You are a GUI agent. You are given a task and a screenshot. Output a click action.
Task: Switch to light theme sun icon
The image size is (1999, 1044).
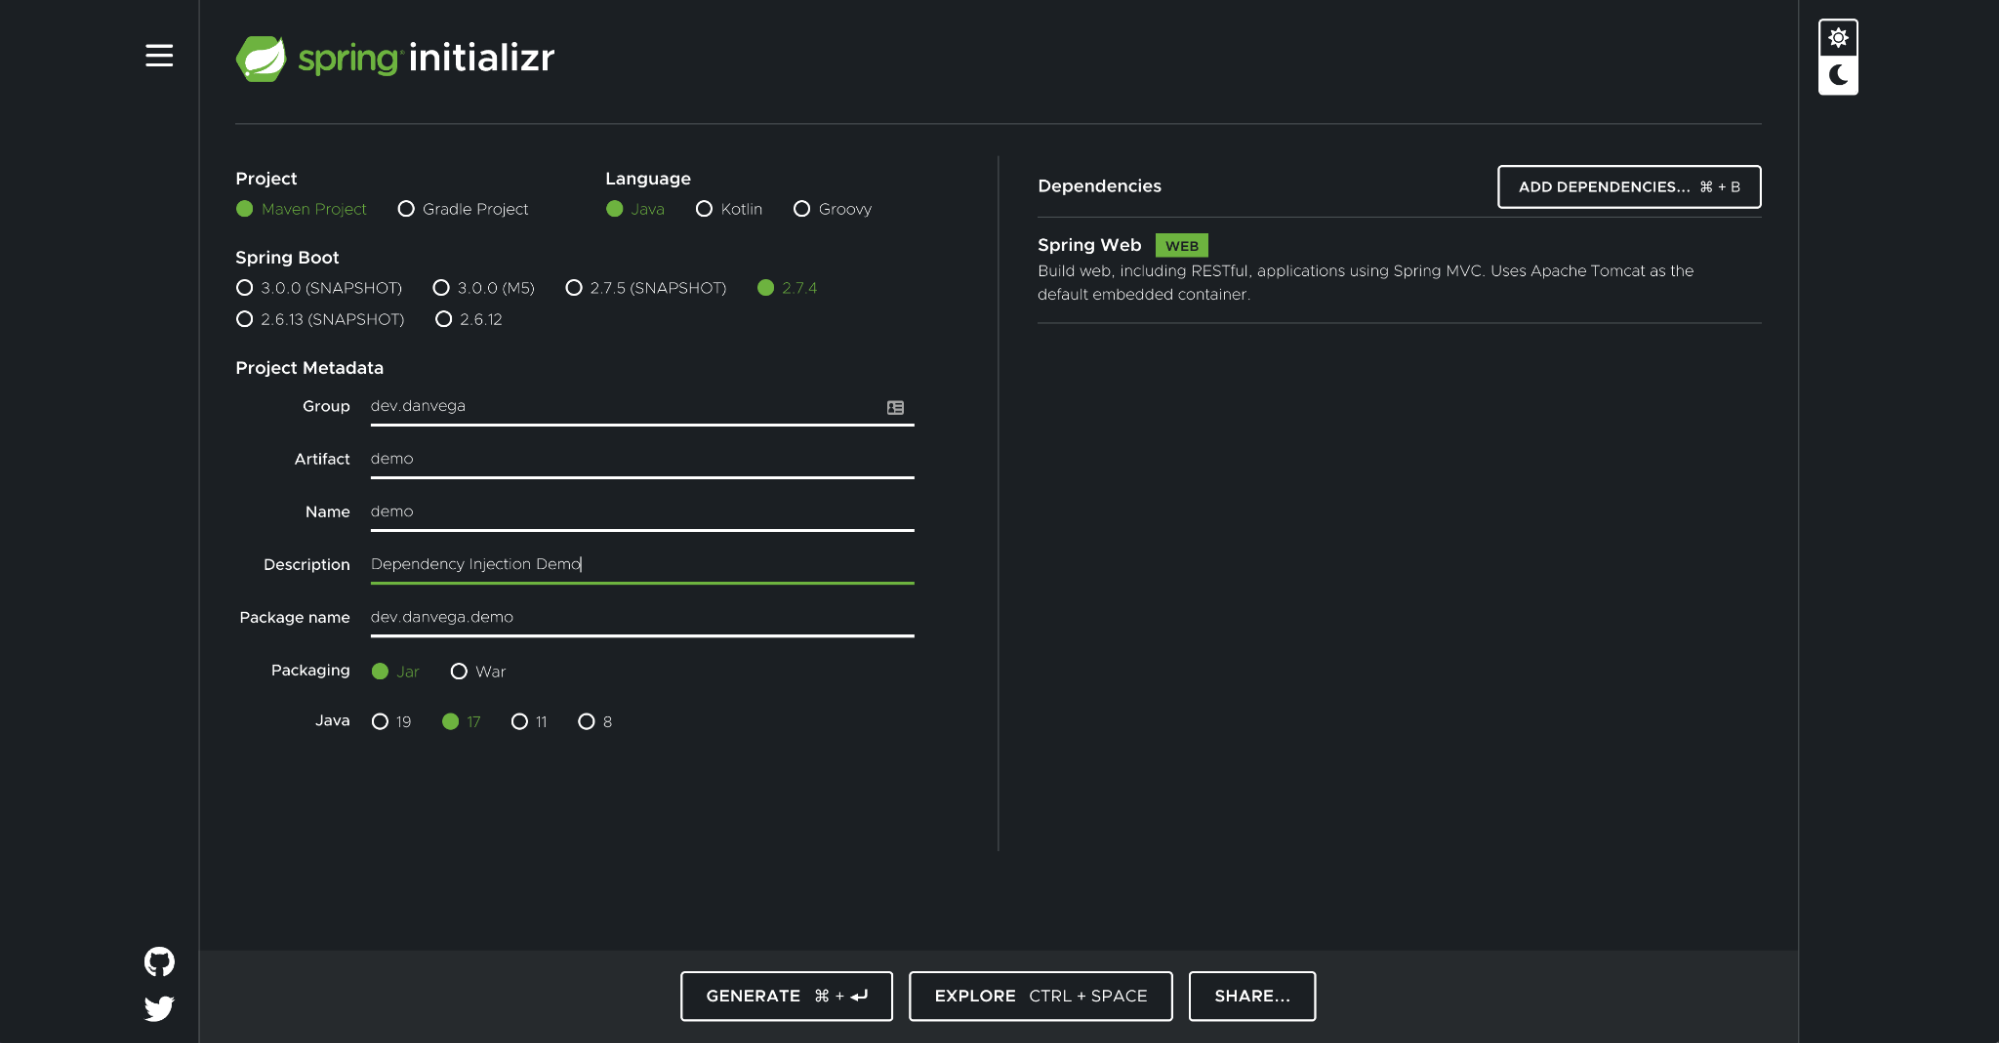1838,38
